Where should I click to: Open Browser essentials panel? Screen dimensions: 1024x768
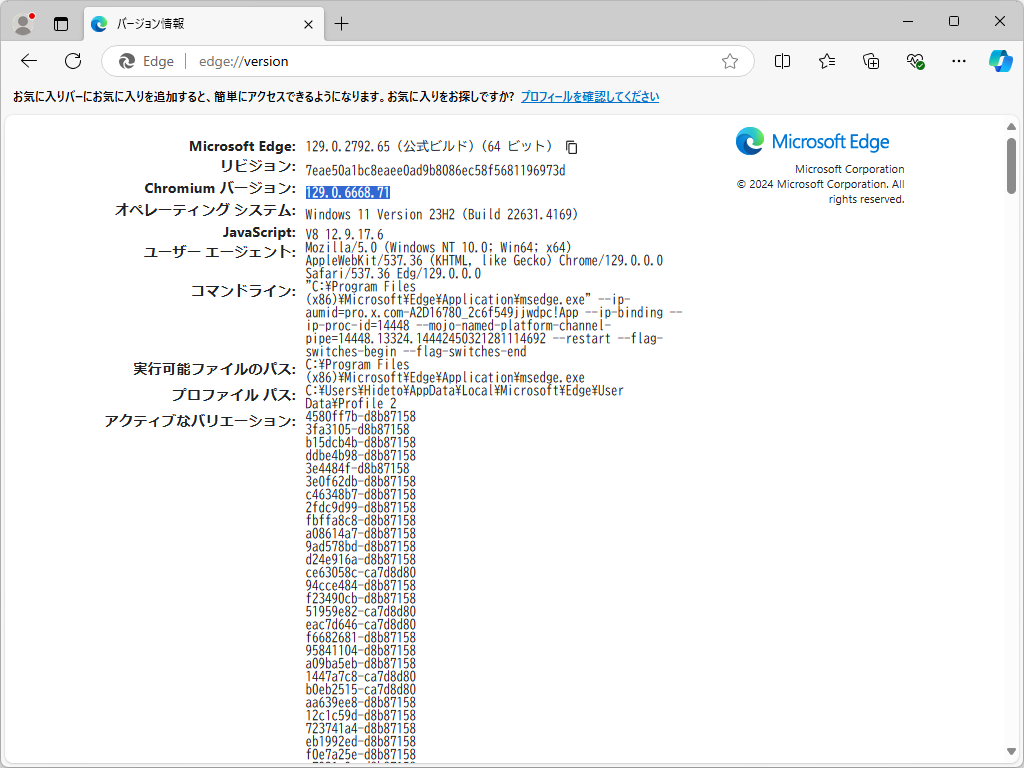pos(914,61)
